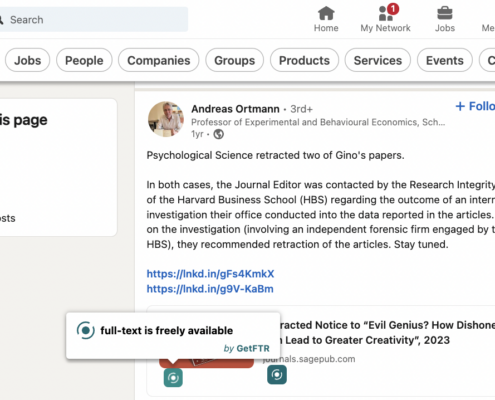The image size is (495, 400).
Task: Filter results by People
Action: (x=84, y=60)
